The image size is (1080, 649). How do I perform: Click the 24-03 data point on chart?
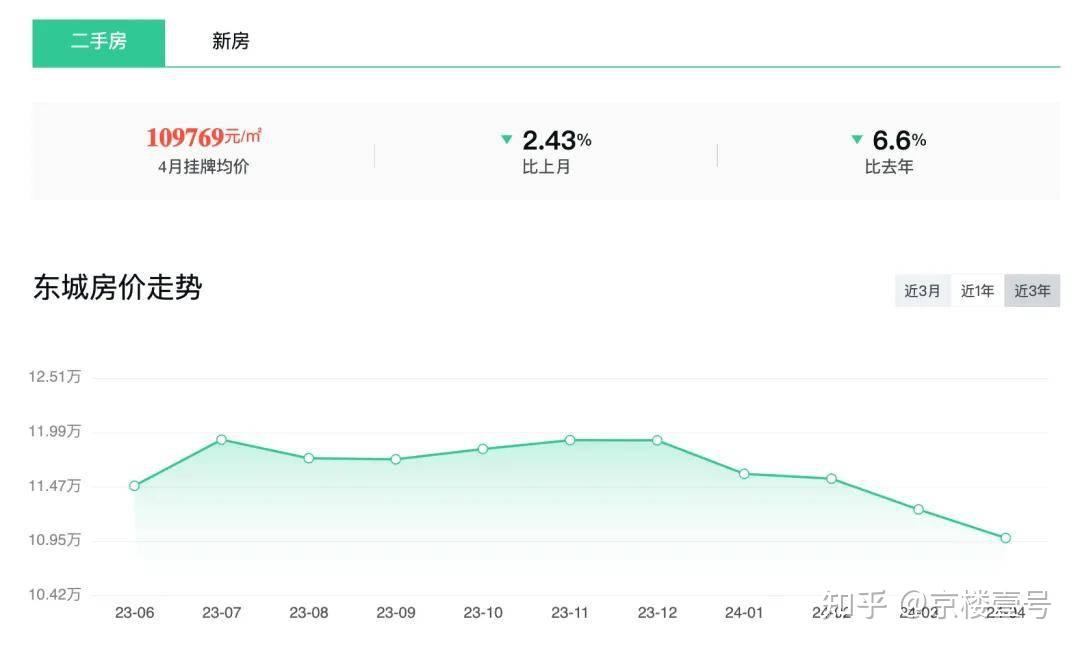tap(918, 510)
